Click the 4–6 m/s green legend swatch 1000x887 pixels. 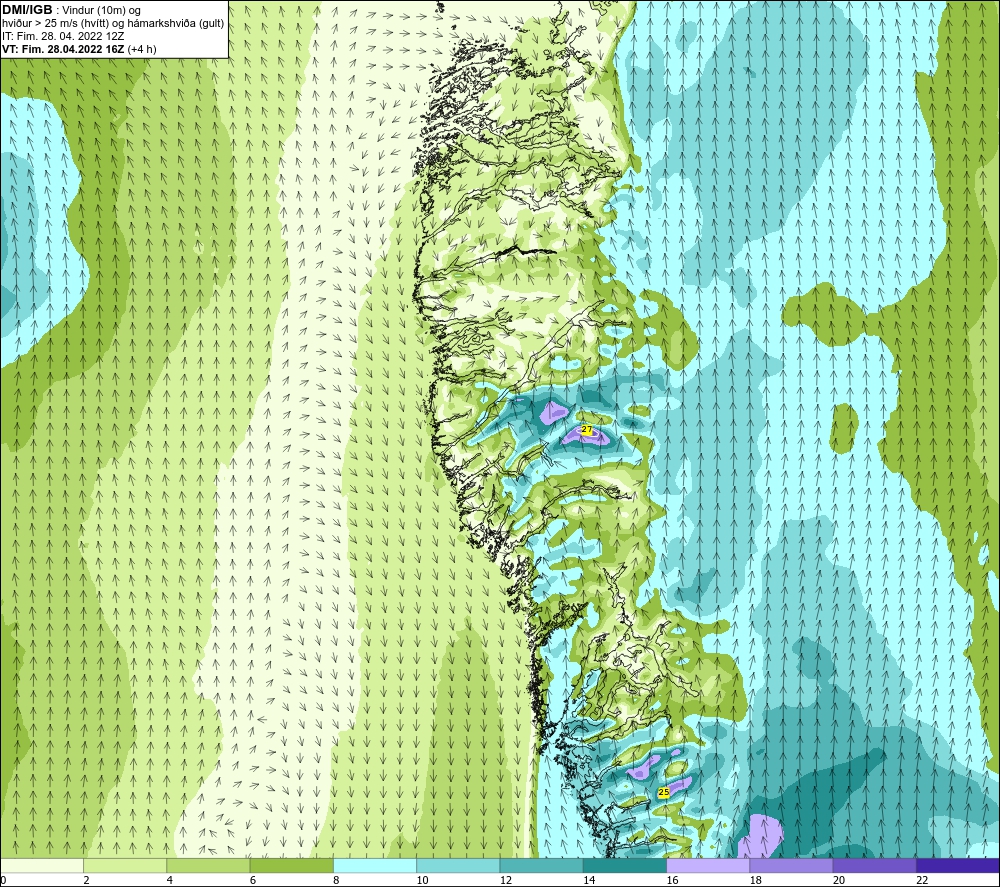click(x=209, y=865)
